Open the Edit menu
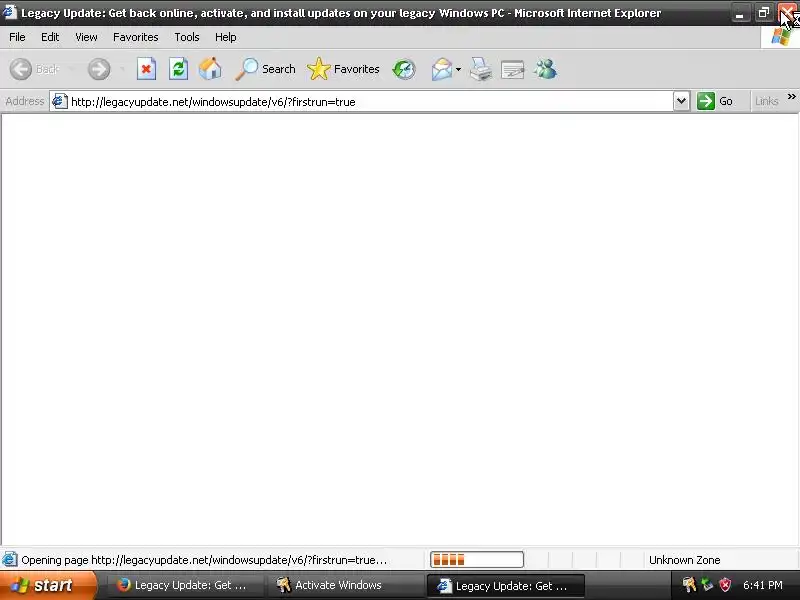800x600 pixels. point(50,37)
